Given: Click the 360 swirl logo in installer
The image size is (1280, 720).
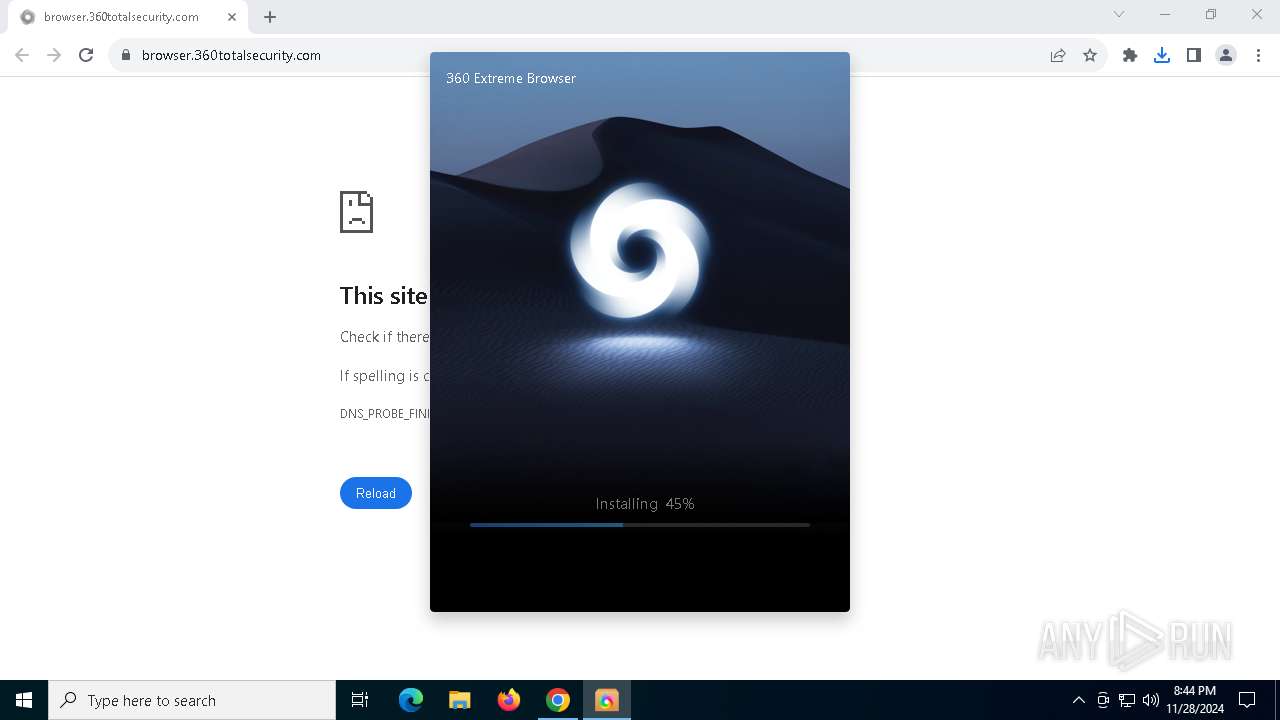Looking at the screenshot, I should point(640,250).
